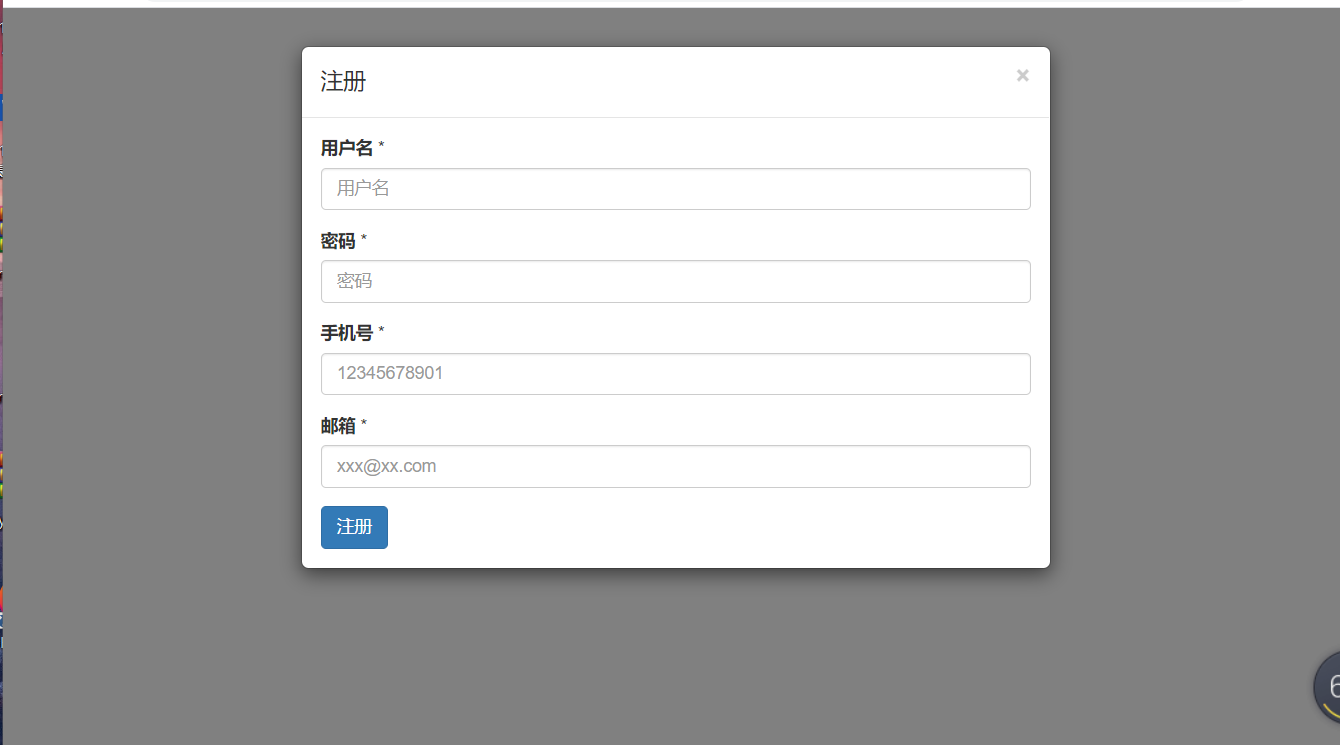Focus the 密码 password field
Screen dimensions: 1340x745
pos(675,281)
